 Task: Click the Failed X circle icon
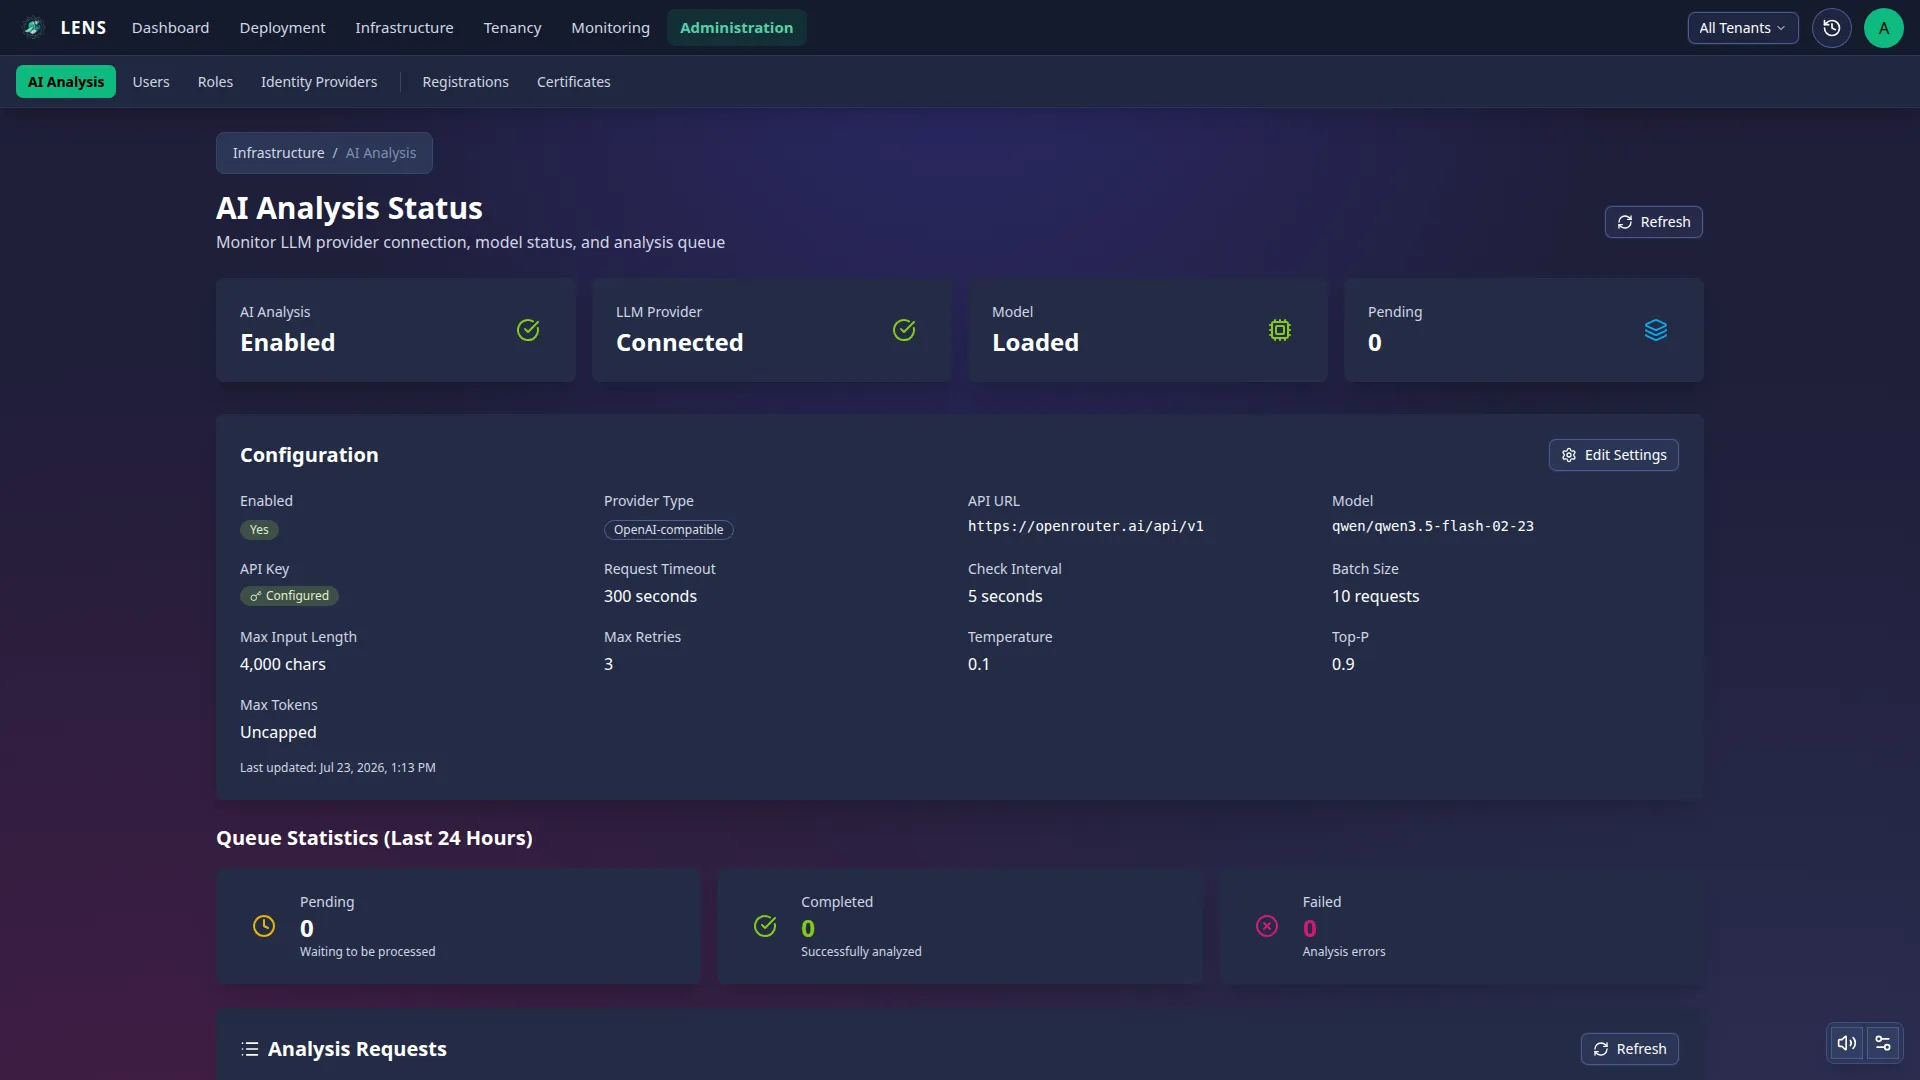1267,926
